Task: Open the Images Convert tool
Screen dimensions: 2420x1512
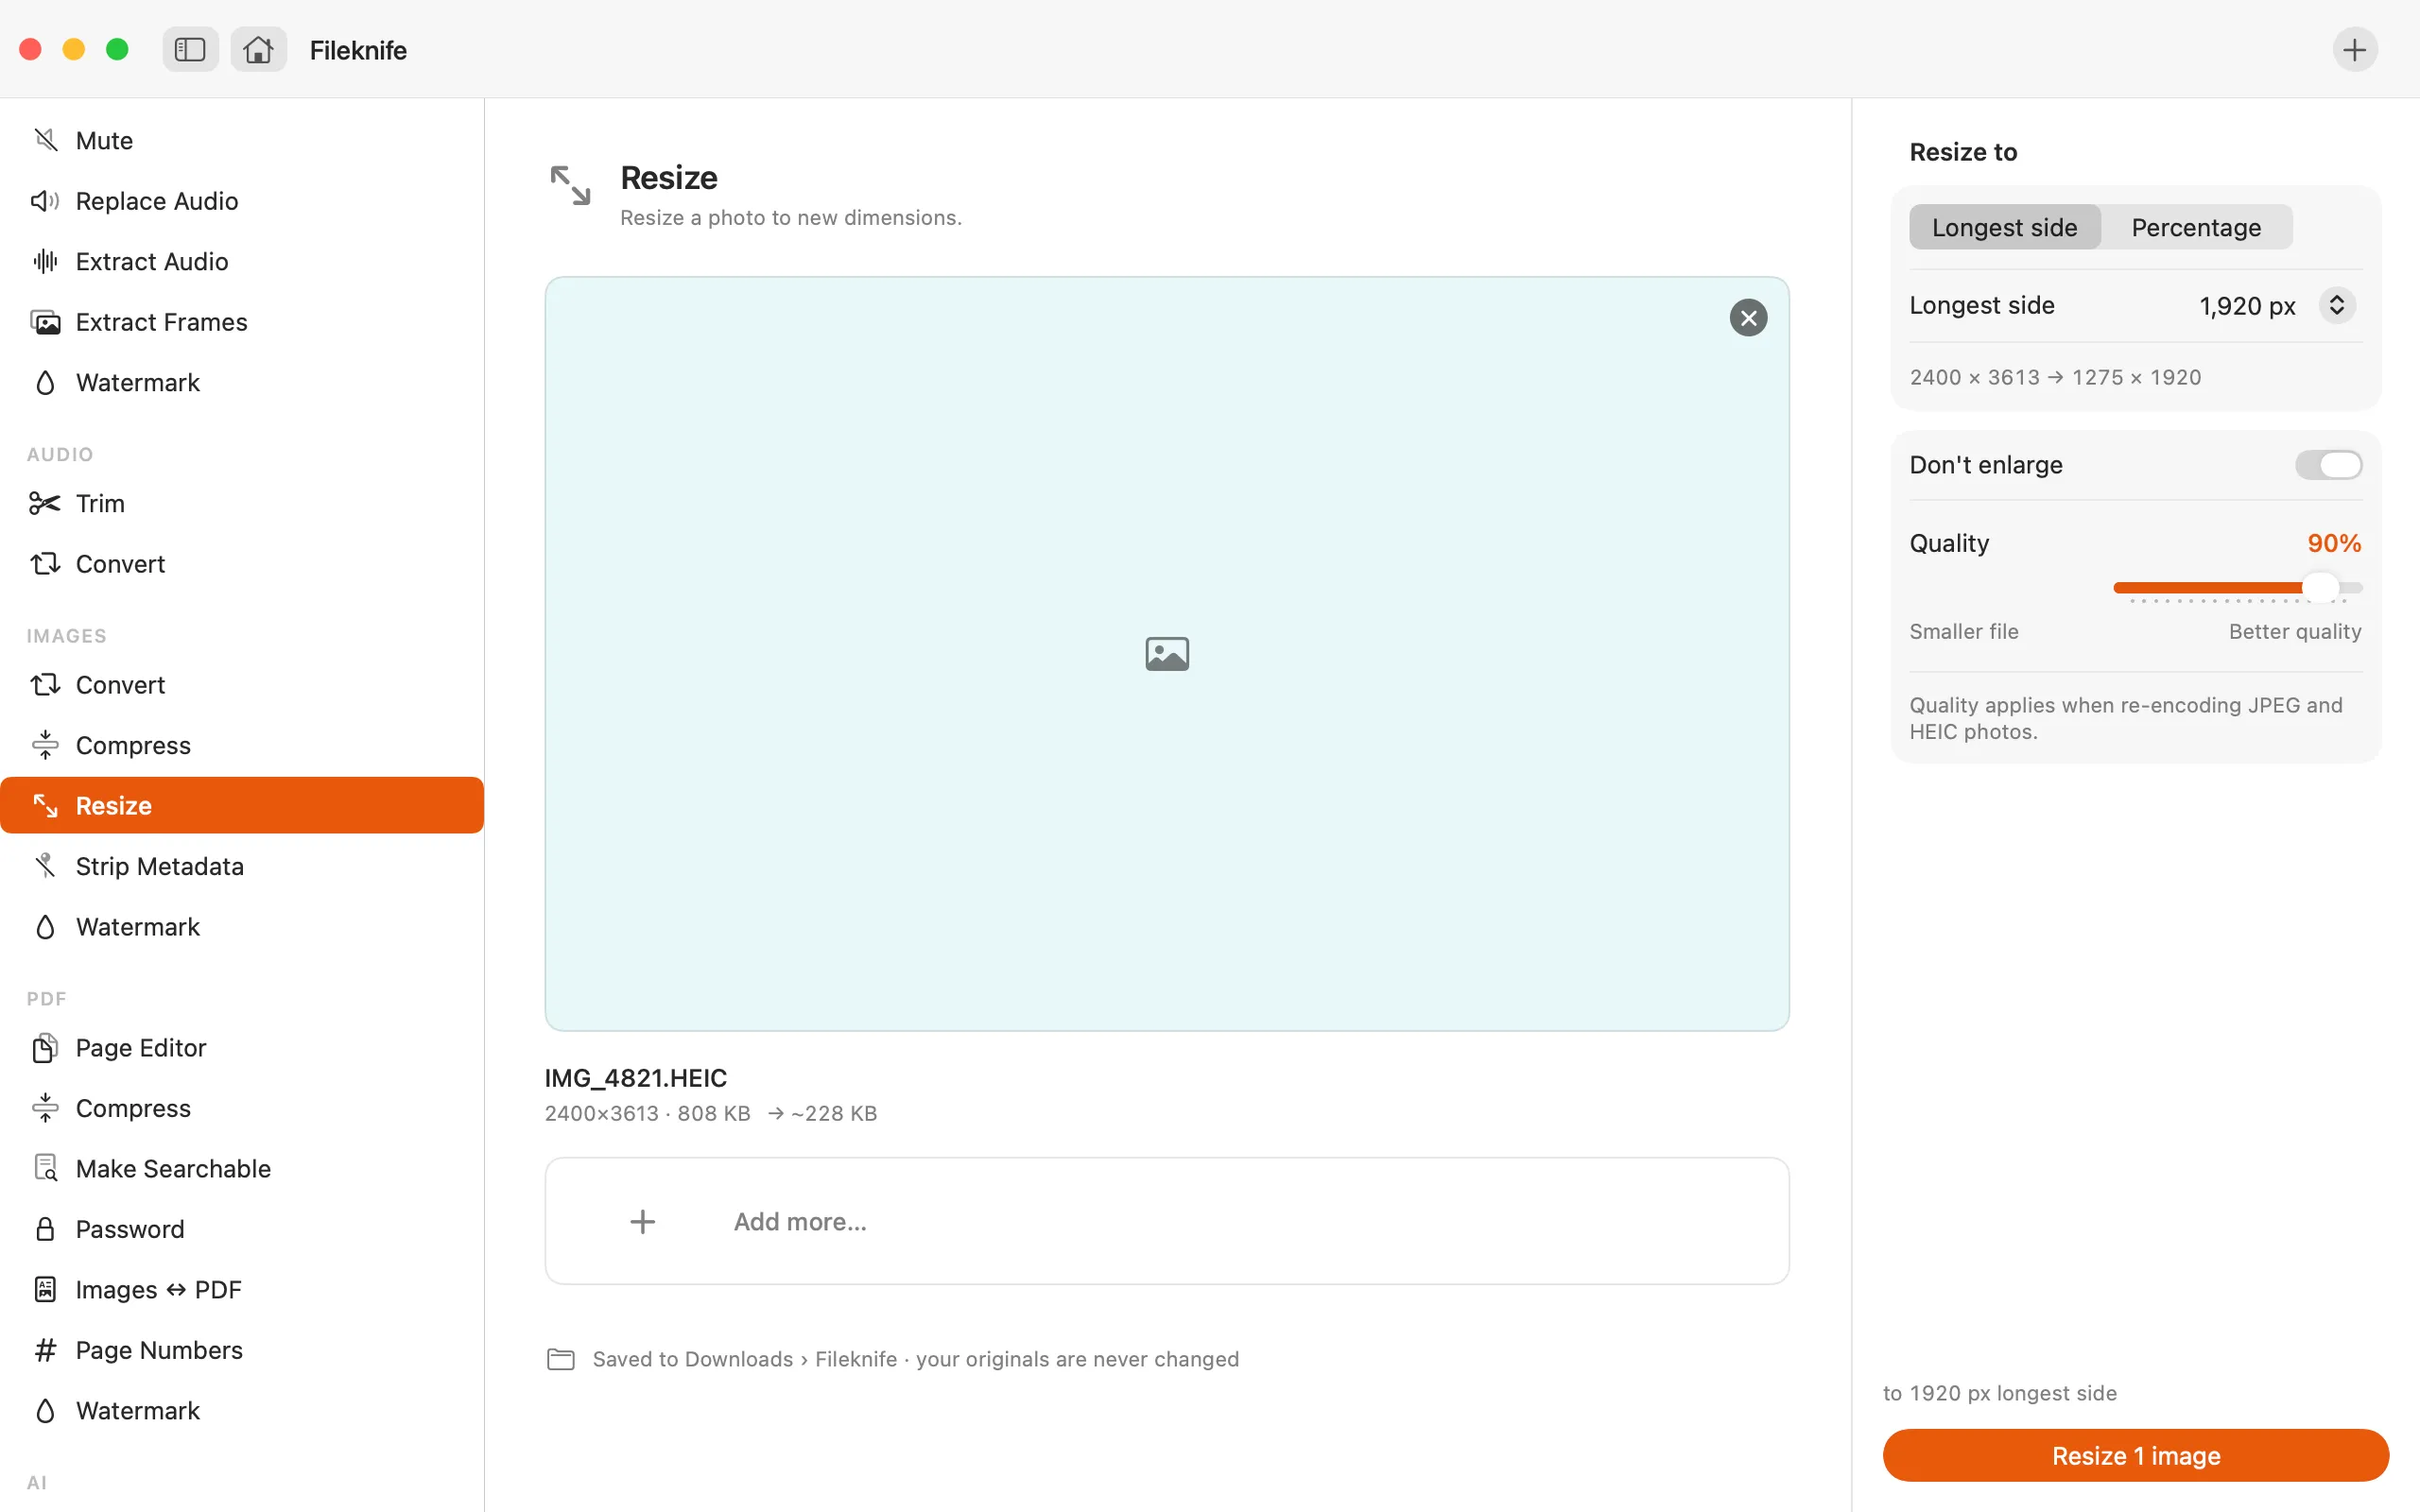Action: pyautogui.click(x=242, y=685)
